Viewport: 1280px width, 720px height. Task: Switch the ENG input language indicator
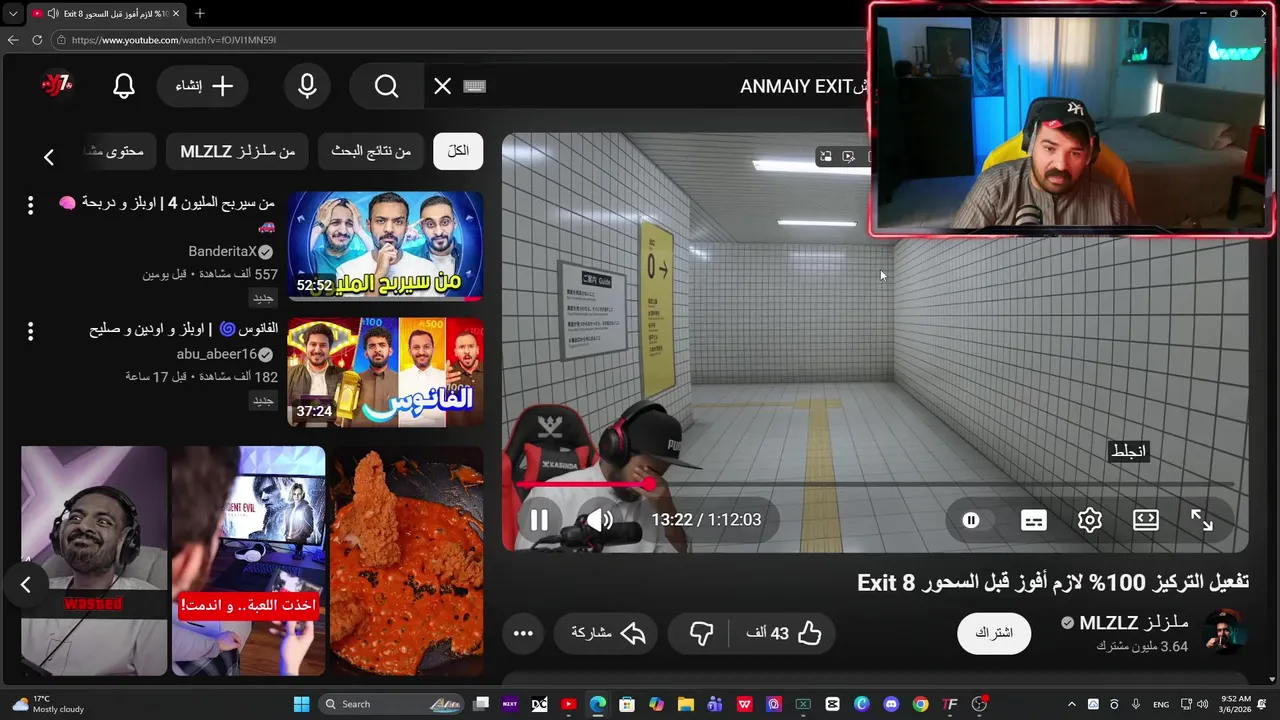coord(1161,704)
